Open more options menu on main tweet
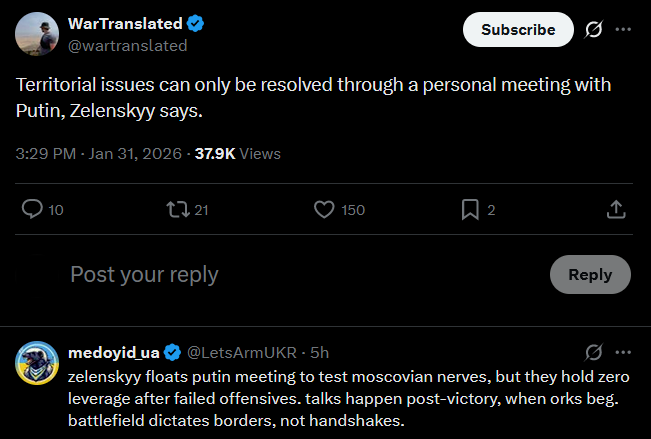651x439 pixels. [x=623, y=30]
